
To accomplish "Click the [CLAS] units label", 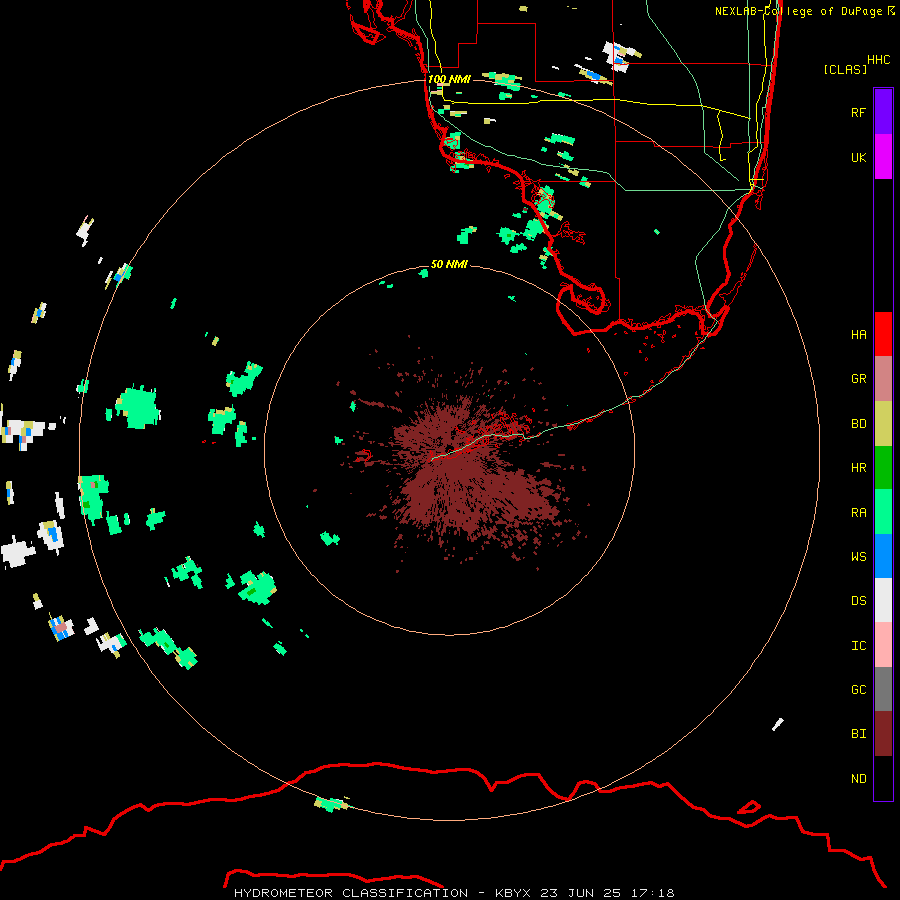I will point(845,69).
